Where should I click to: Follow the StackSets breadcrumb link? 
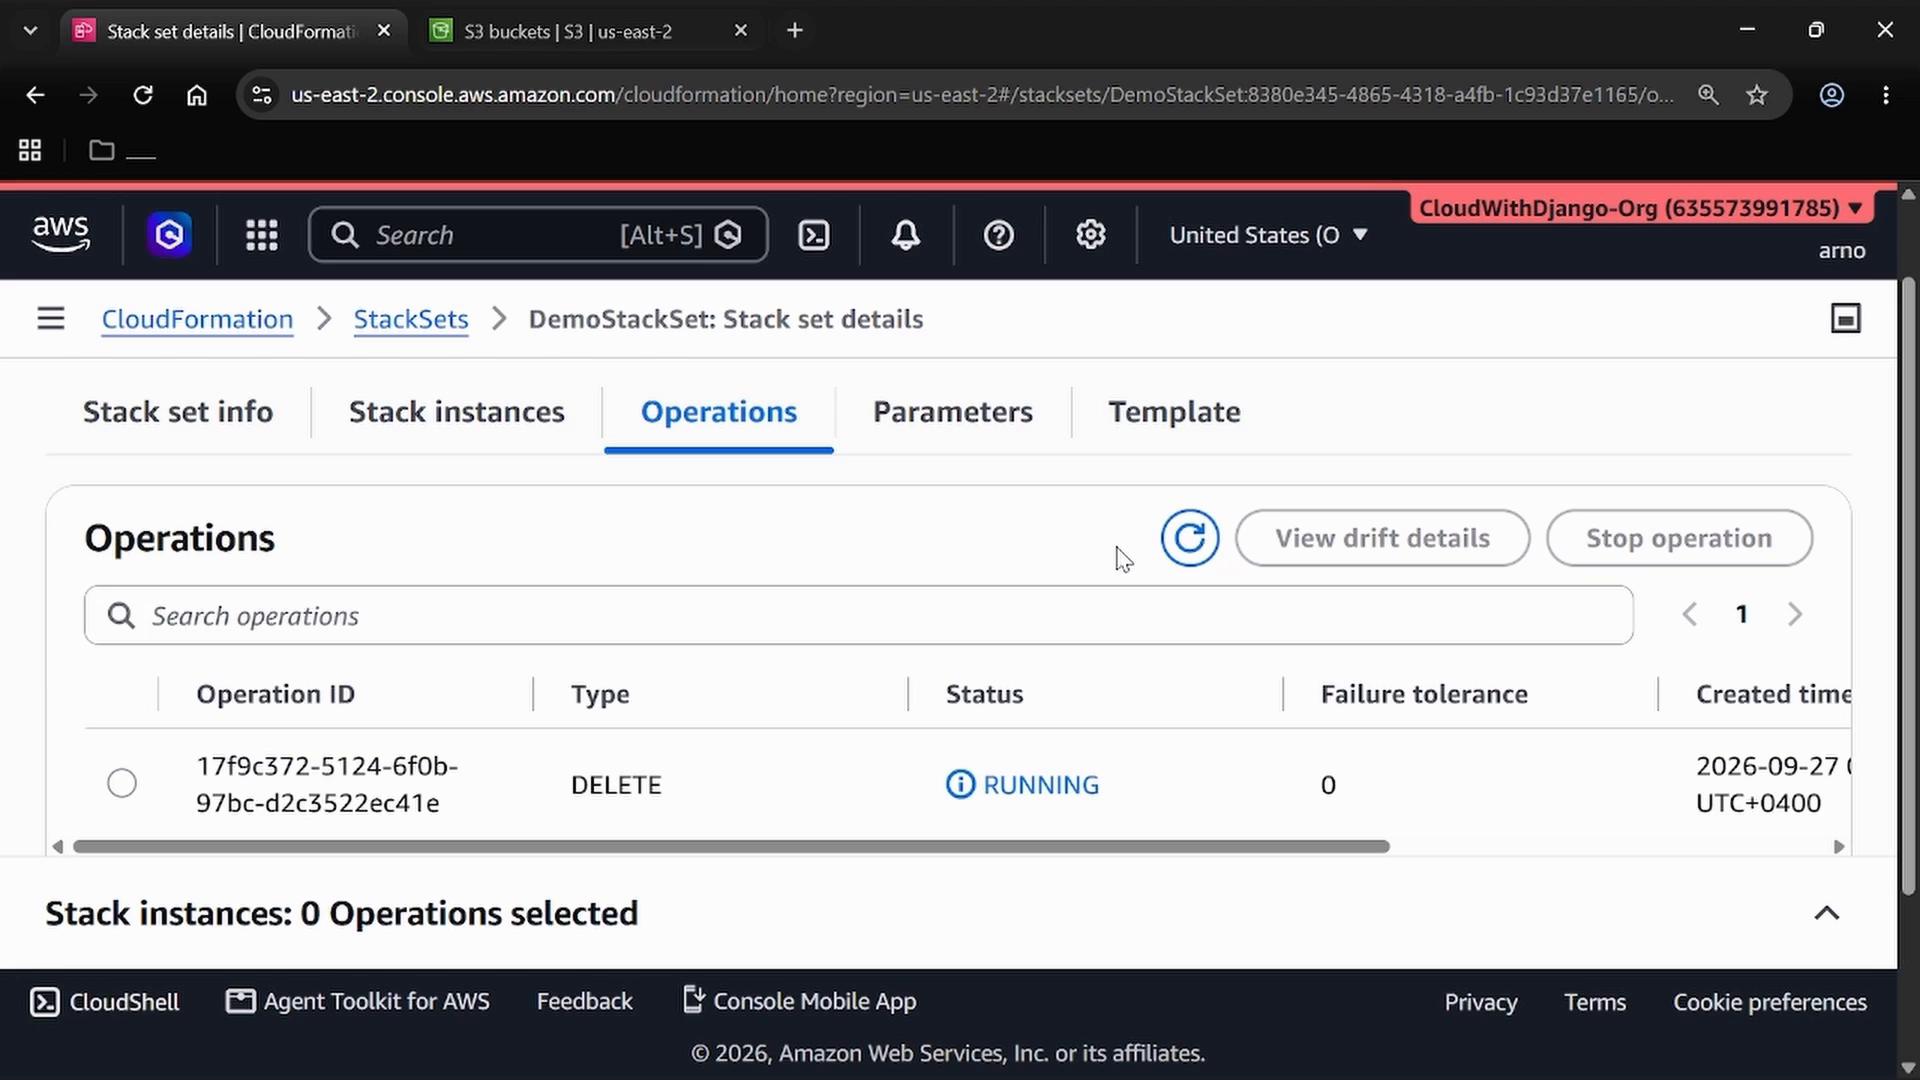click(x=411, y=319)
